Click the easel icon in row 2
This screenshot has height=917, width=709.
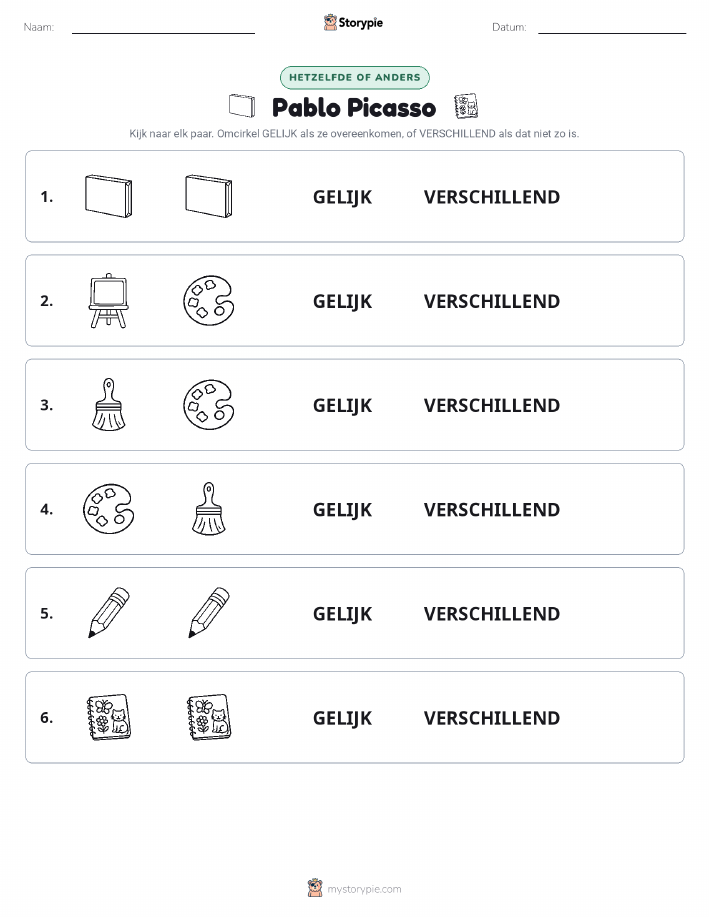[x=109, y=301]
